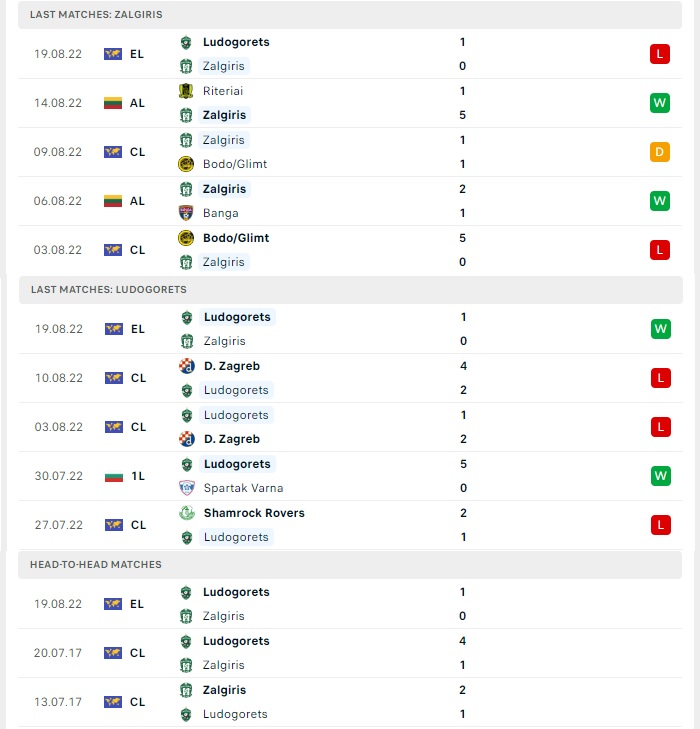Click Bodo/Glimt crest in 03.08.22 match

[186, 238]
